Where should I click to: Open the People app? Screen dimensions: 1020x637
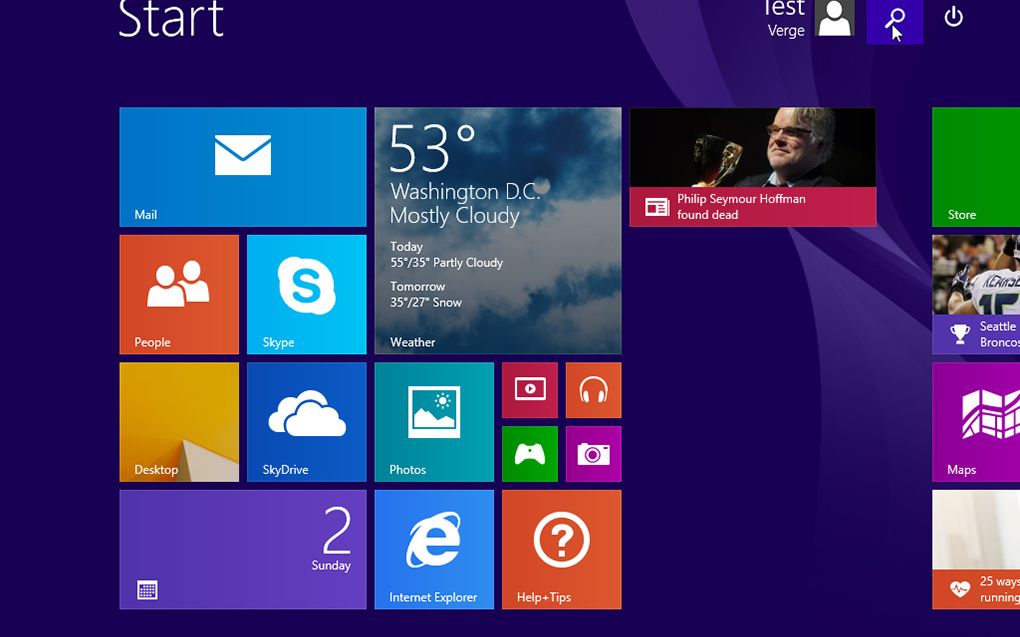(179, 293)
